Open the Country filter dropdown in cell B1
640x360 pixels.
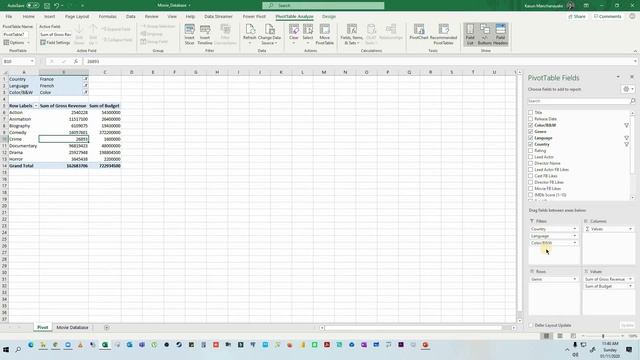click(x=85, y=79)
